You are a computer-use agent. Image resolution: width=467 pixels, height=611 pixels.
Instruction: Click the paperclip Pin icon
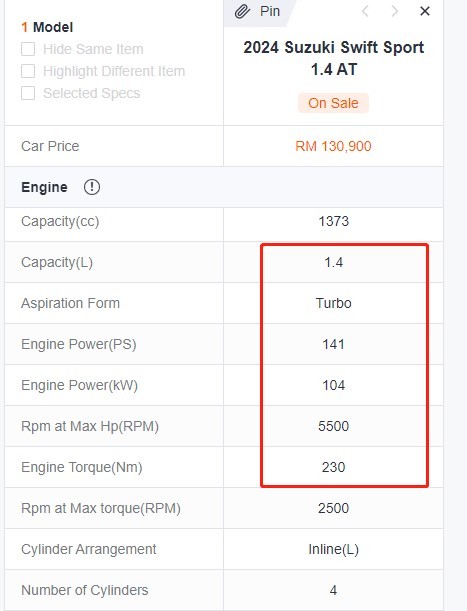[242, 11]
